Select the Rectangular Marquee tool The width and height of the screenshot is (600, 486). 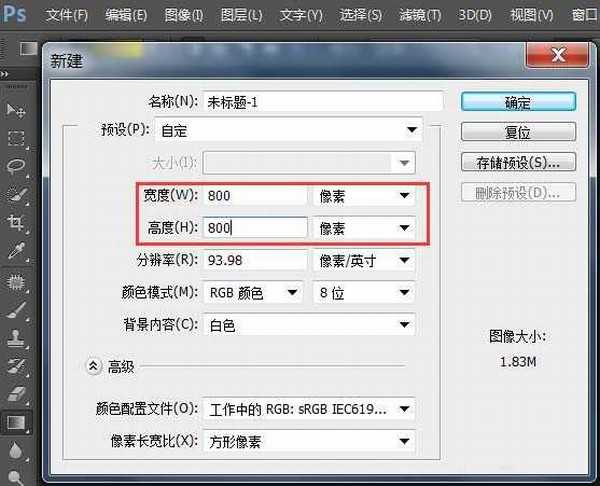(x=16, y=138)
